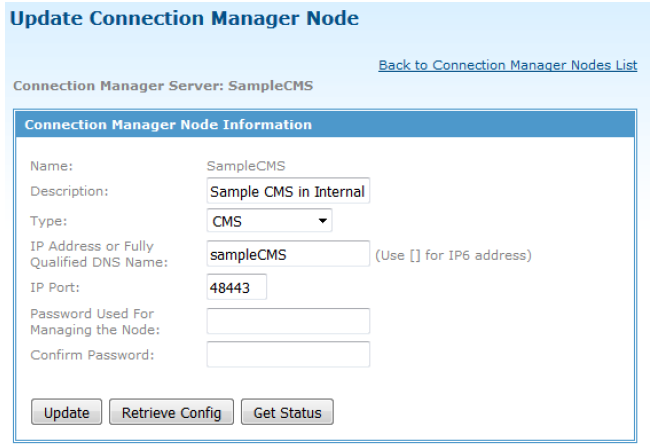
Task: Select the Update Connection Manager Node heading
Action: pos(184,18)
